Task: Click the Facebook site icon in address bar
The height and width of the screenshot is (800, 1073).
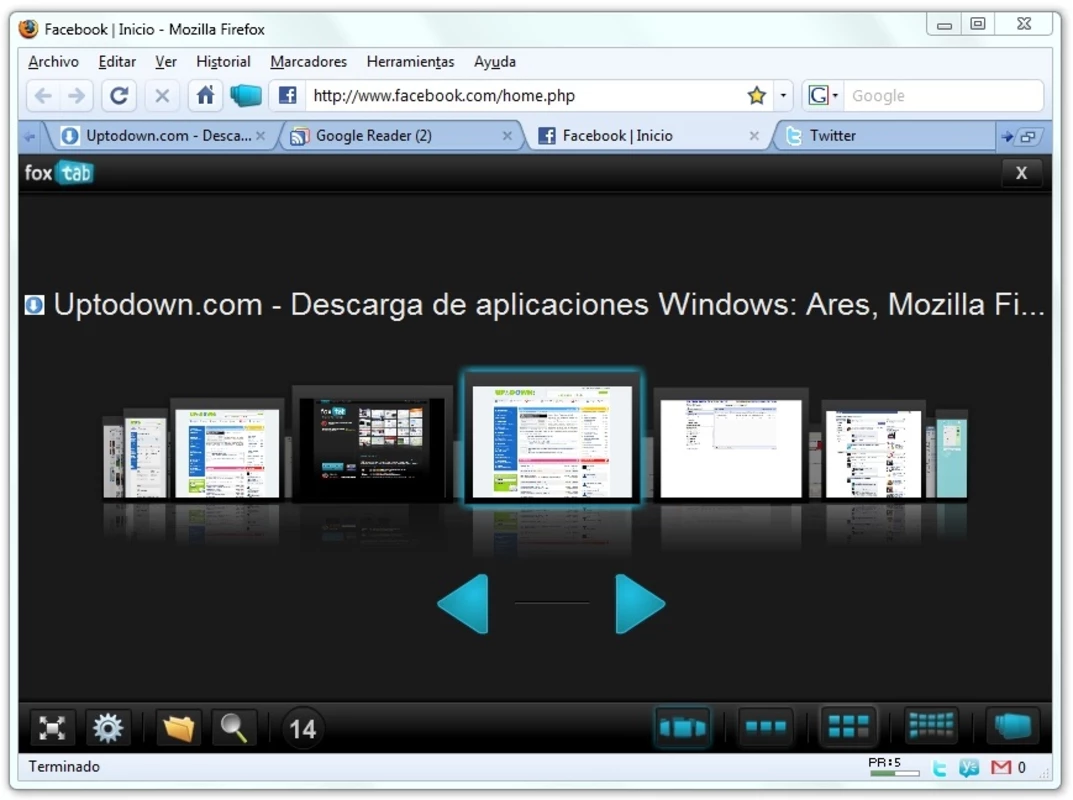Action: (287, 95)
